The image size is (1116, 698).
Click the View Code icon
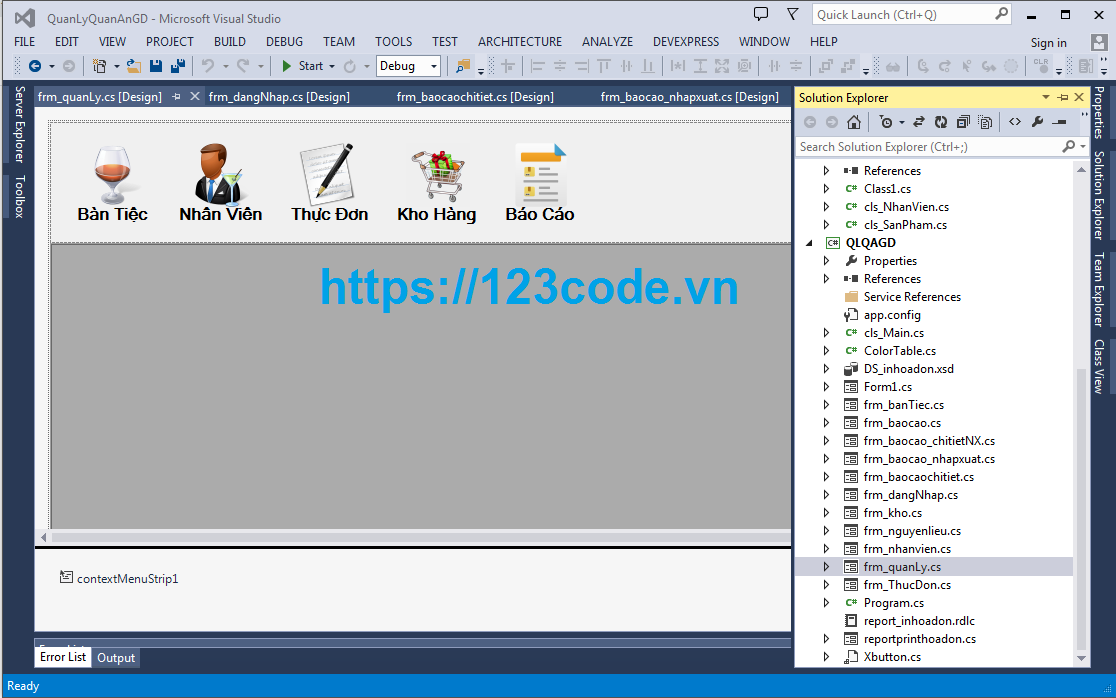[x=1016, y=121]
